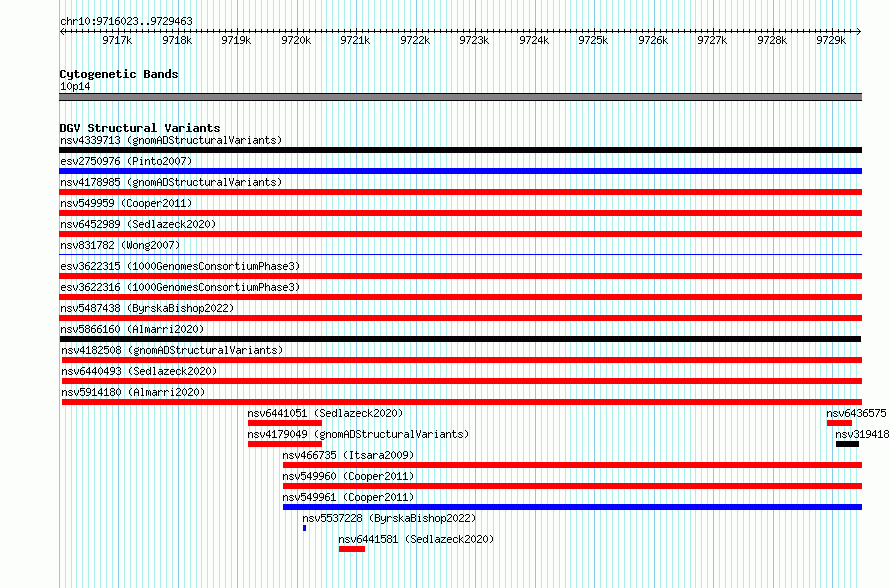Image resolution: width=890 pixels, height=588 pixels.
Task: Open variant nsv319418 label
Action: 862,434
